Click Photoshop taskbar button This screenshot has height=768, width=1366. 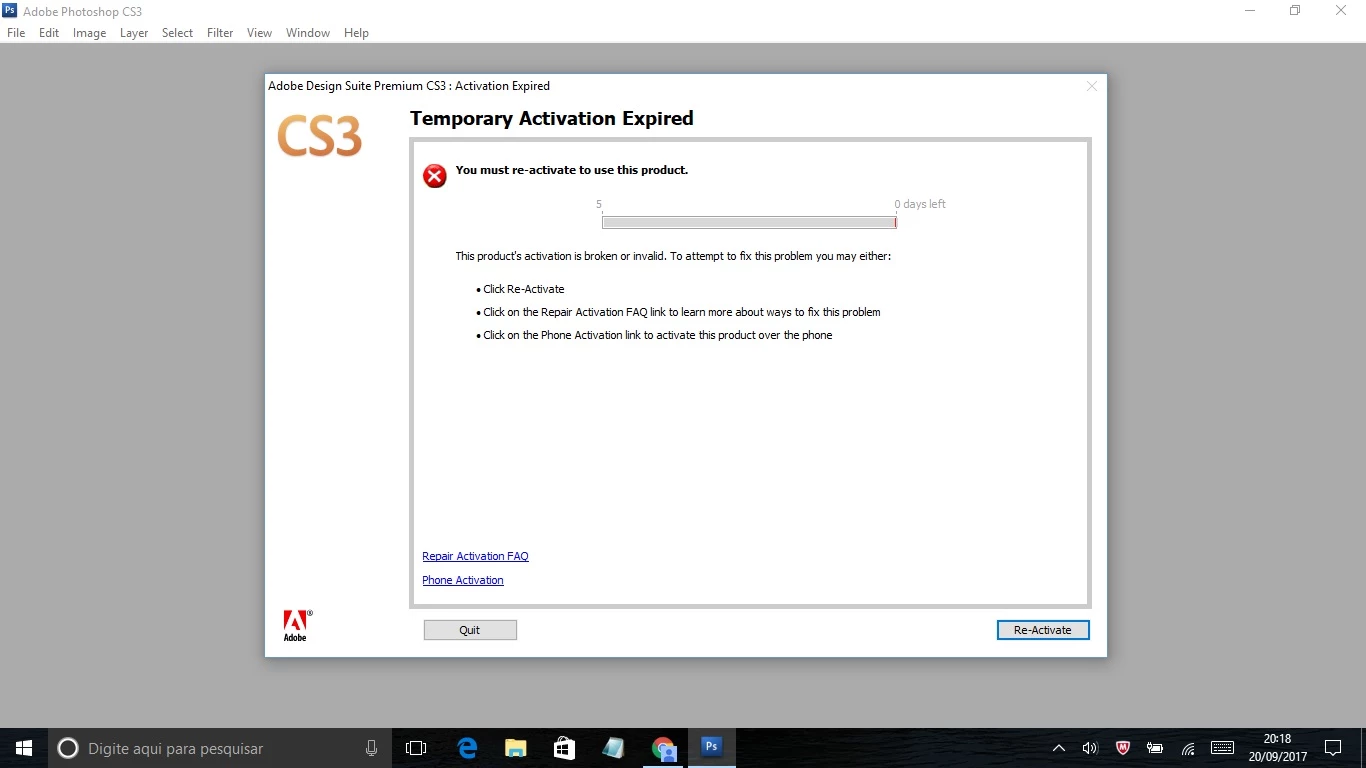(x=712, y=748)
